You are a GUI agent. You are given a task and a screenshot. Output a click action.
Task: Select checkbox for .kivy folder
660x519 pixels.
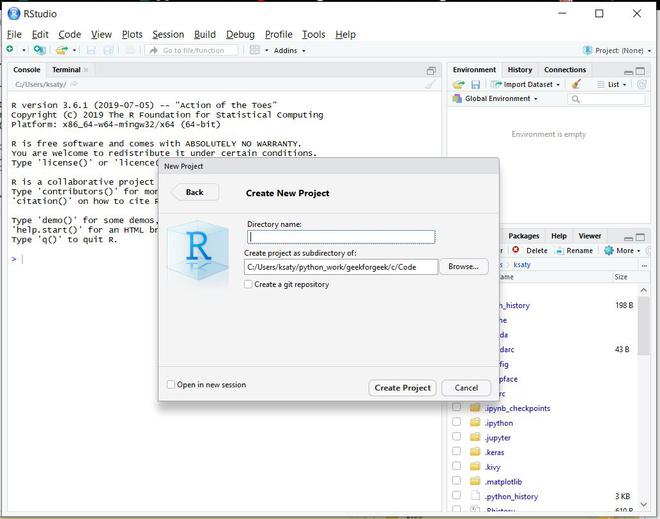(x=456, y=466)
